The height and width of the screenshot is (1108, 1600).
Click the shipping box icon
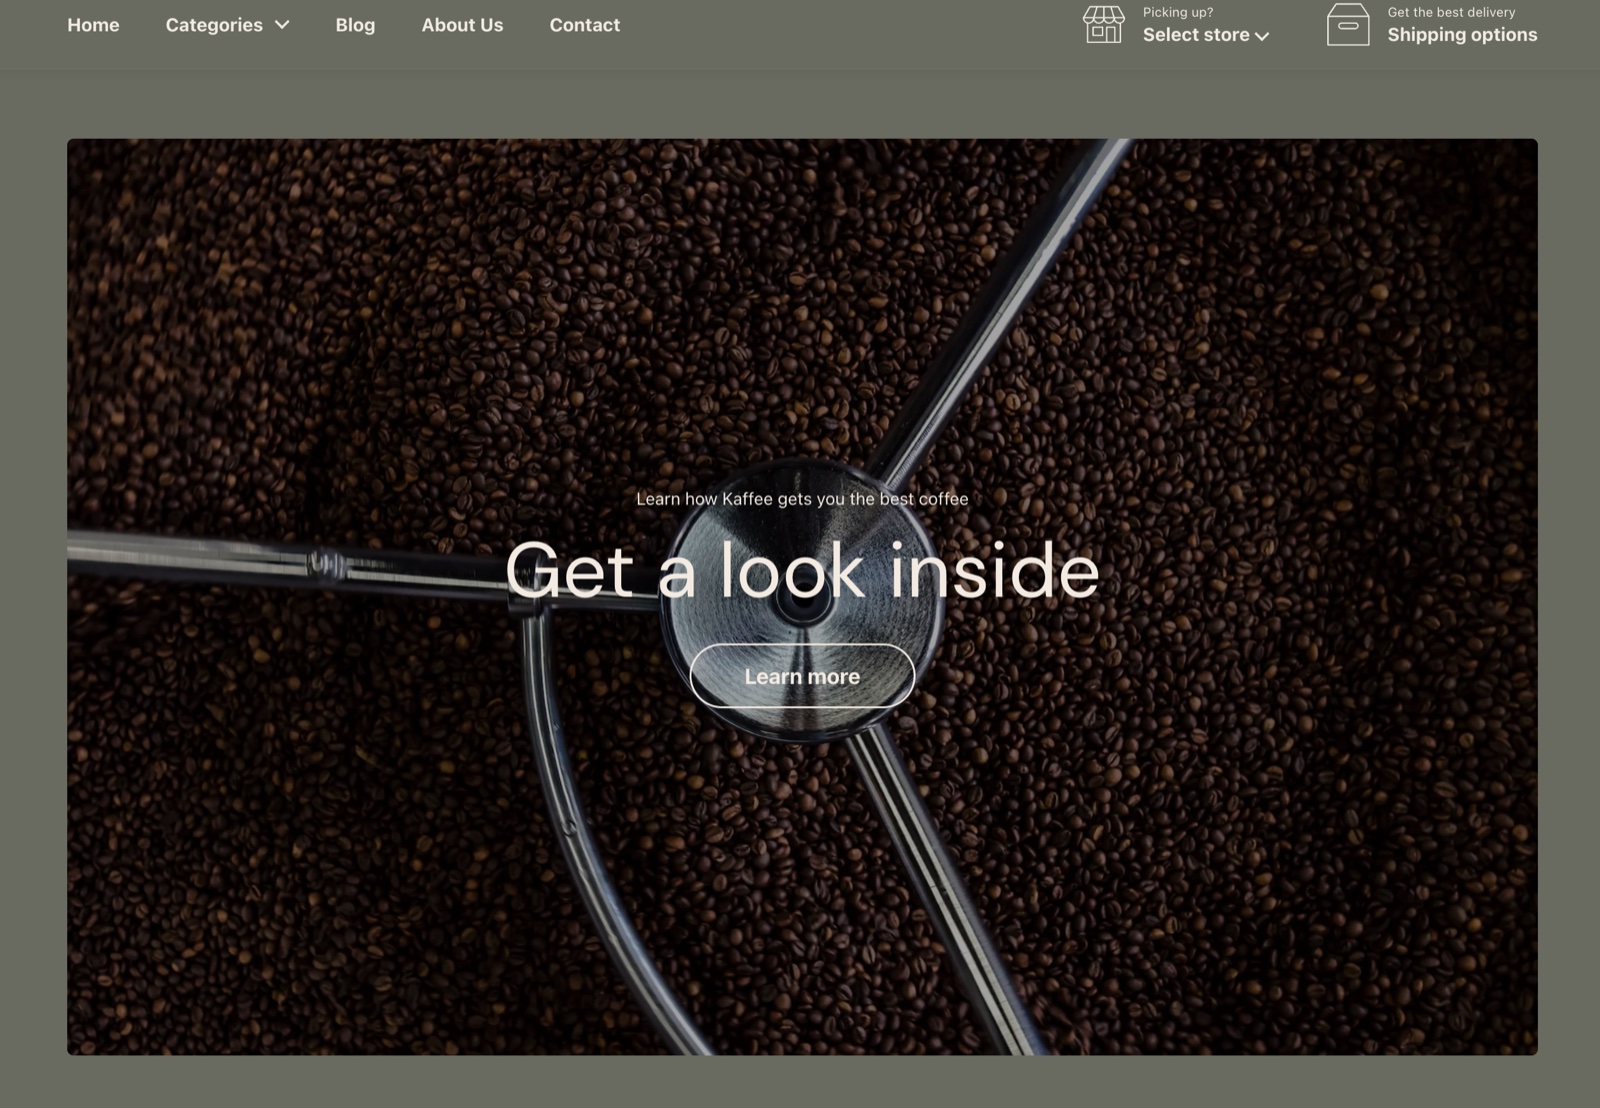(x=1348, y=24)
